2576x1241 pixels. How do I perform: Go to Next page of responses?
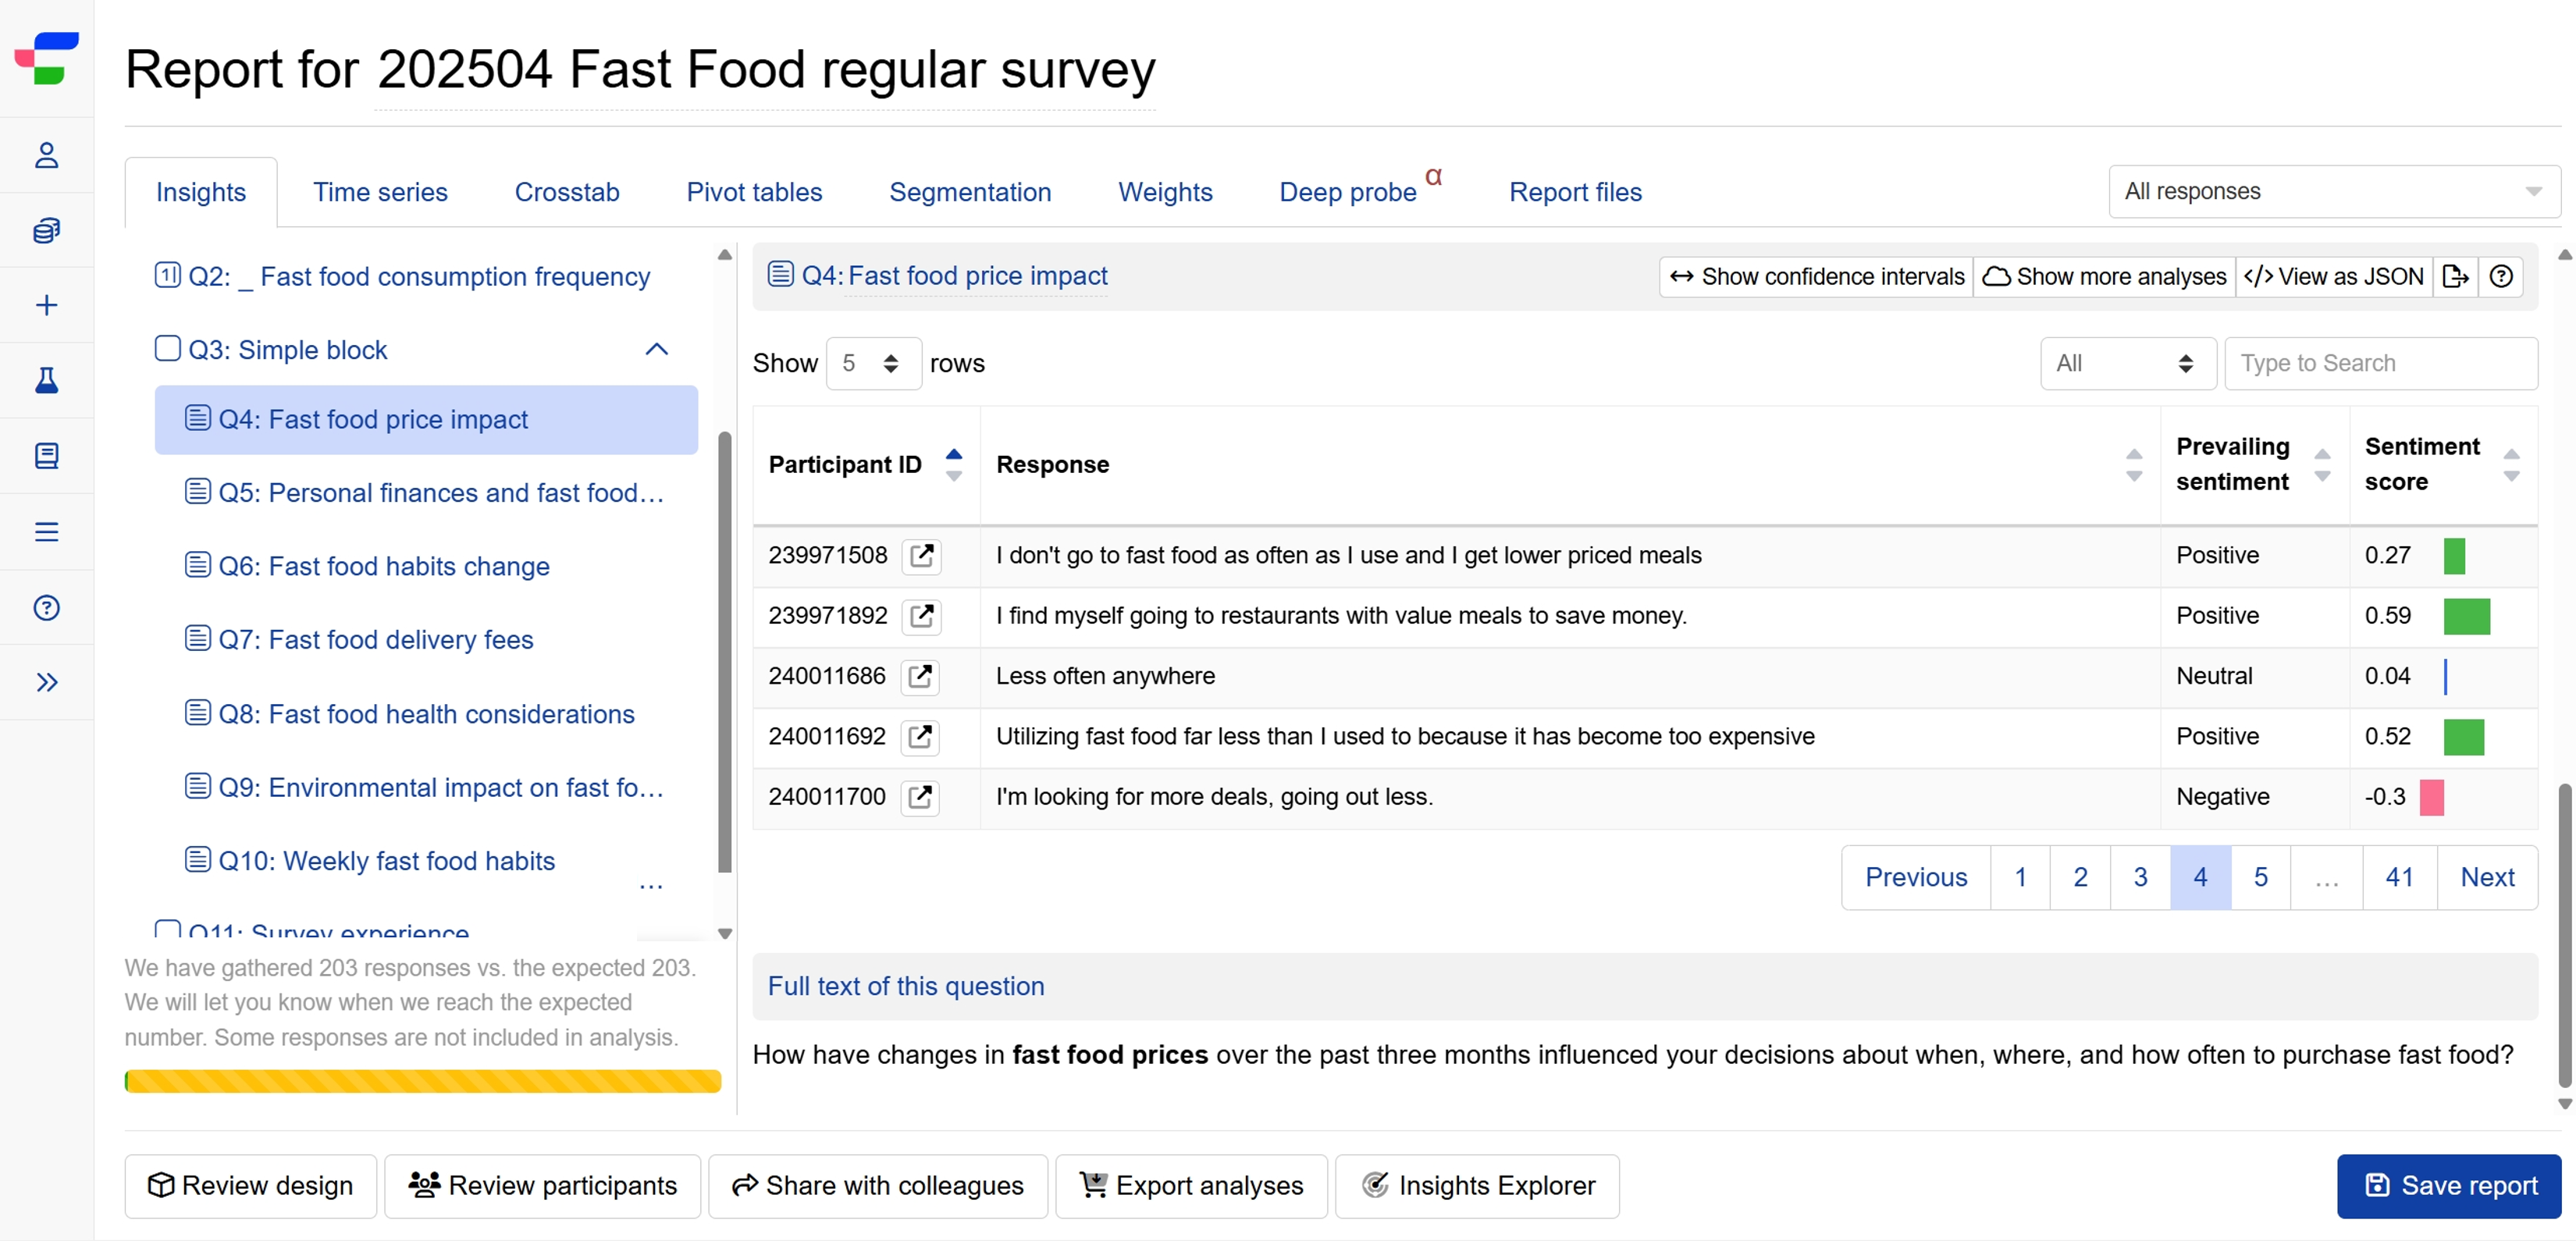[x=2487, y=877]
